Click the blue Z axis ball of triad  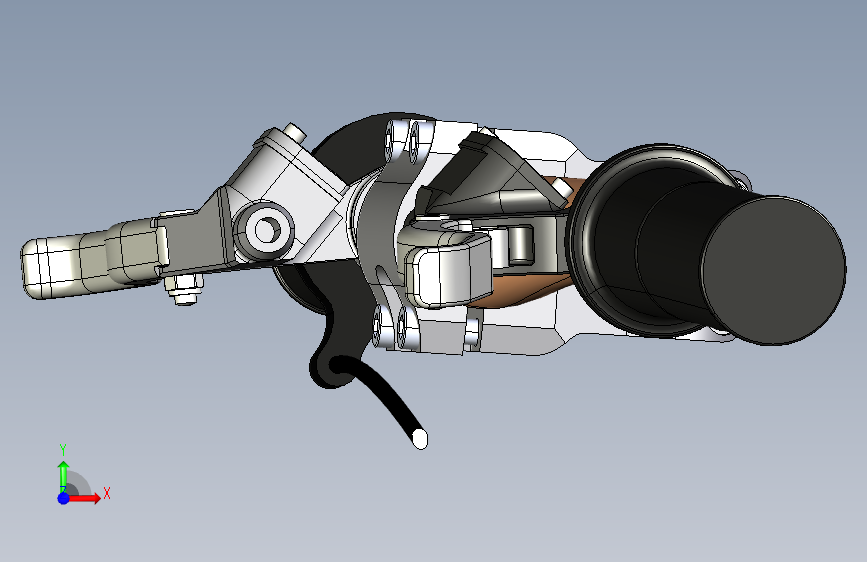pyautogui.click(x=64, y=498)
